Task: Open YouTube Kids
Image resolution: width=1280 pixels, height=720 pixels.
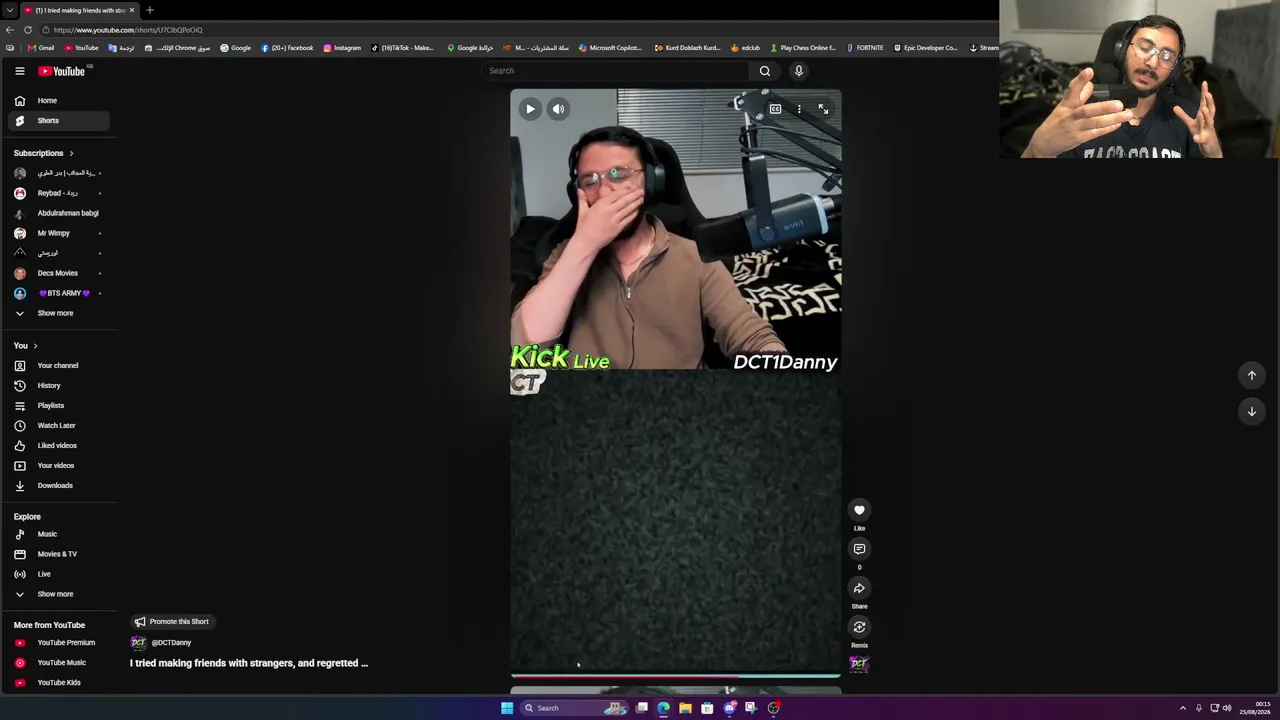Action: 59,683
